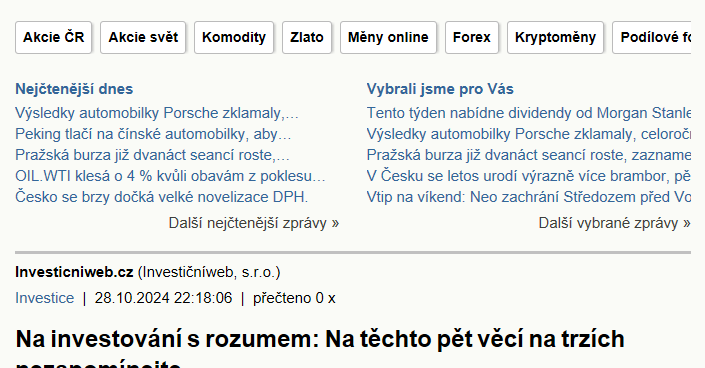
Task: Open the Kryptoměny section
Action: [x=555, y=37]
